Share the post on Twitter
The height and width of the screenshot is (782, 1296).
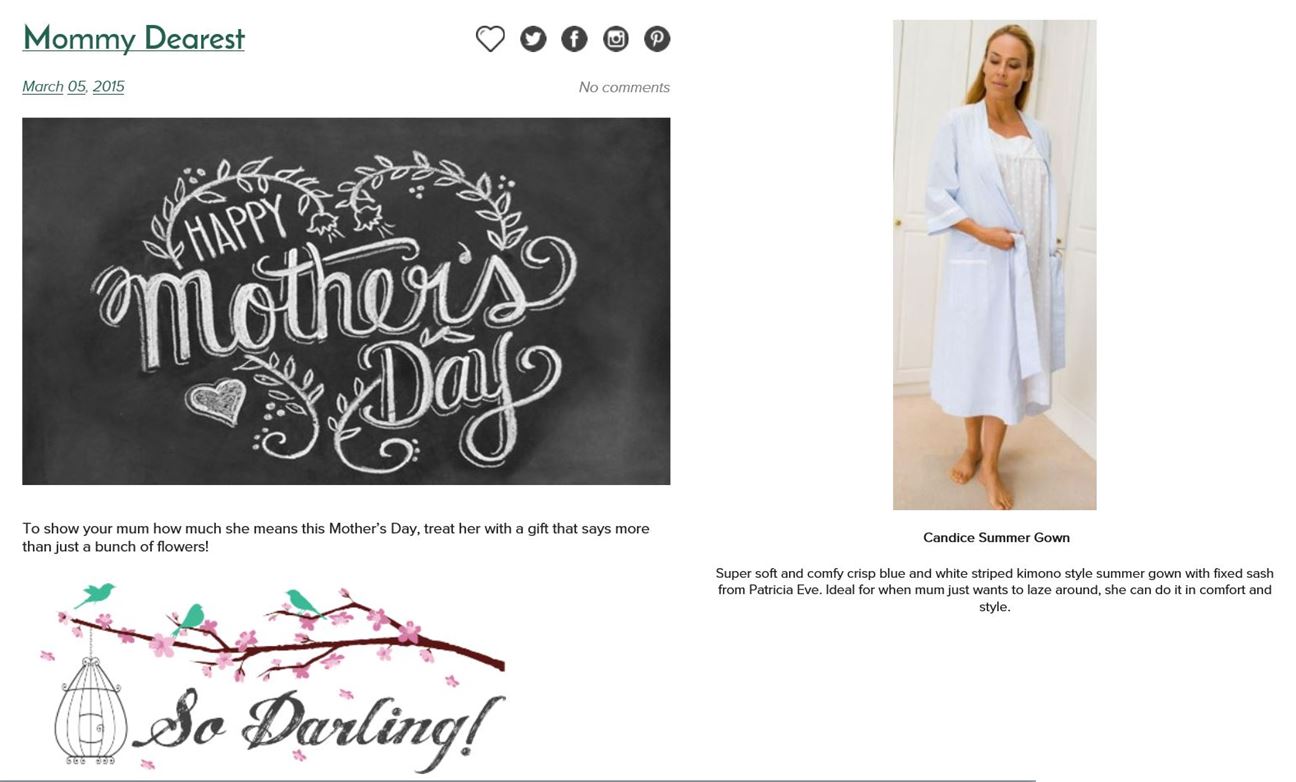(533, 39)
